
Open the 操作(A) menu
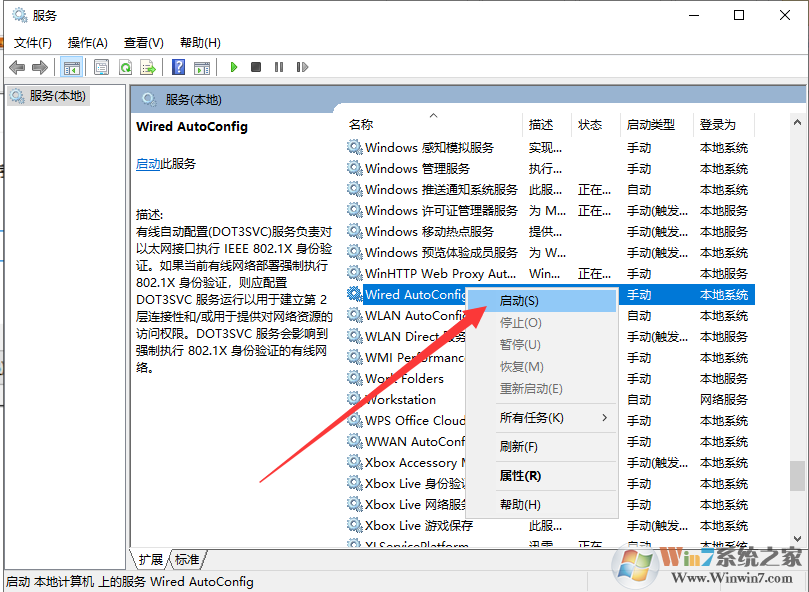[x=87, y=42]
